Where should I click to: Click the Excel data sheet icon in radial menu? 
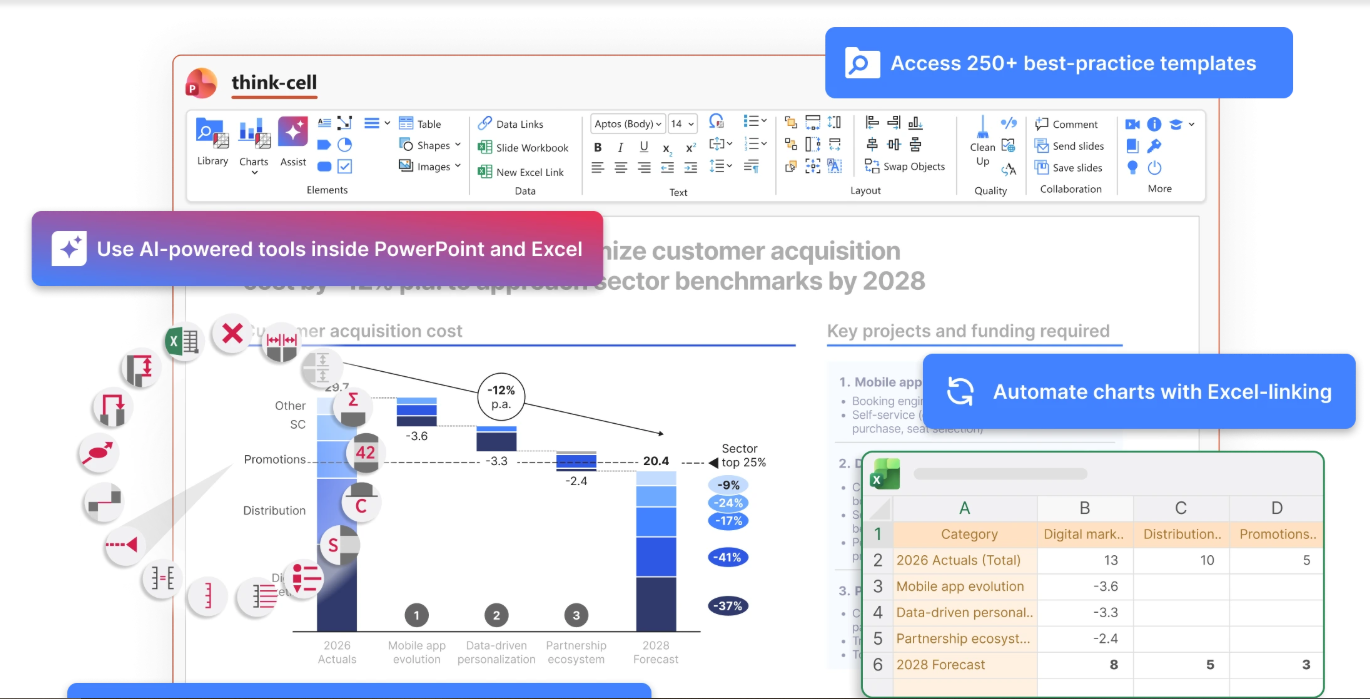(x=183, y=341)
